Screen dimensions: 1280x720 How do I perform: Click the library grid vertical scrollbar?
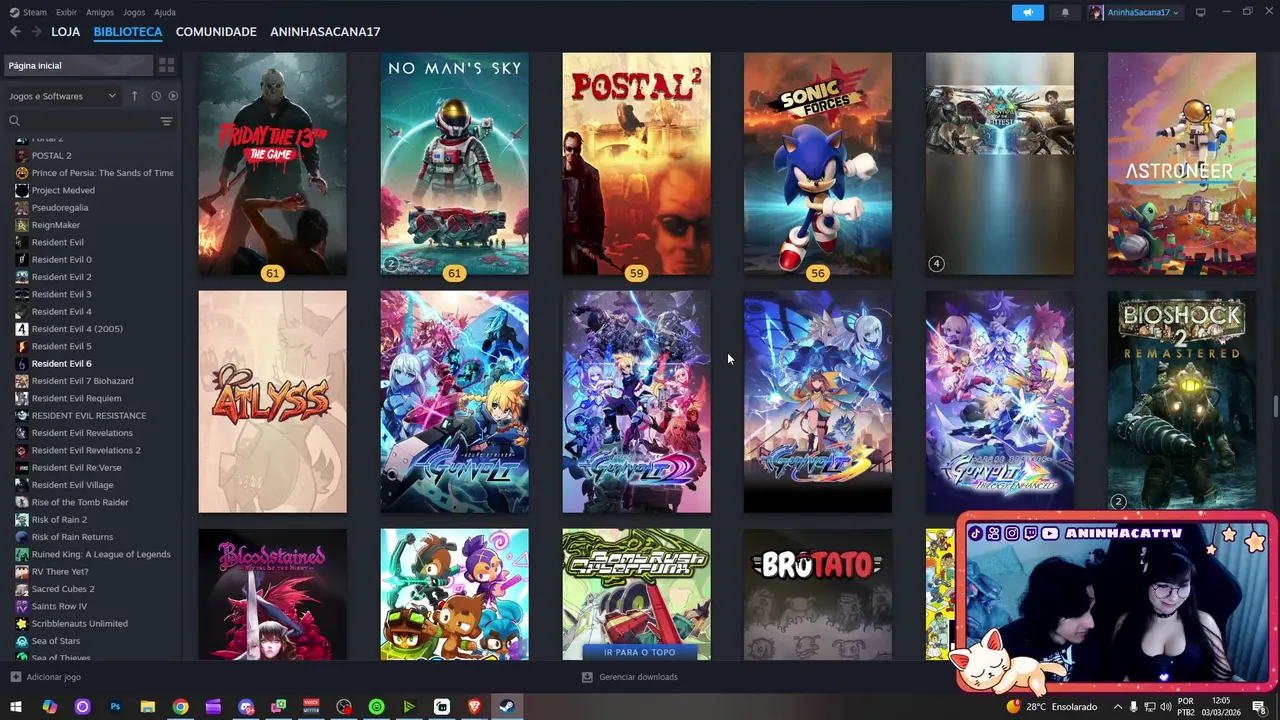[1275, 408]
